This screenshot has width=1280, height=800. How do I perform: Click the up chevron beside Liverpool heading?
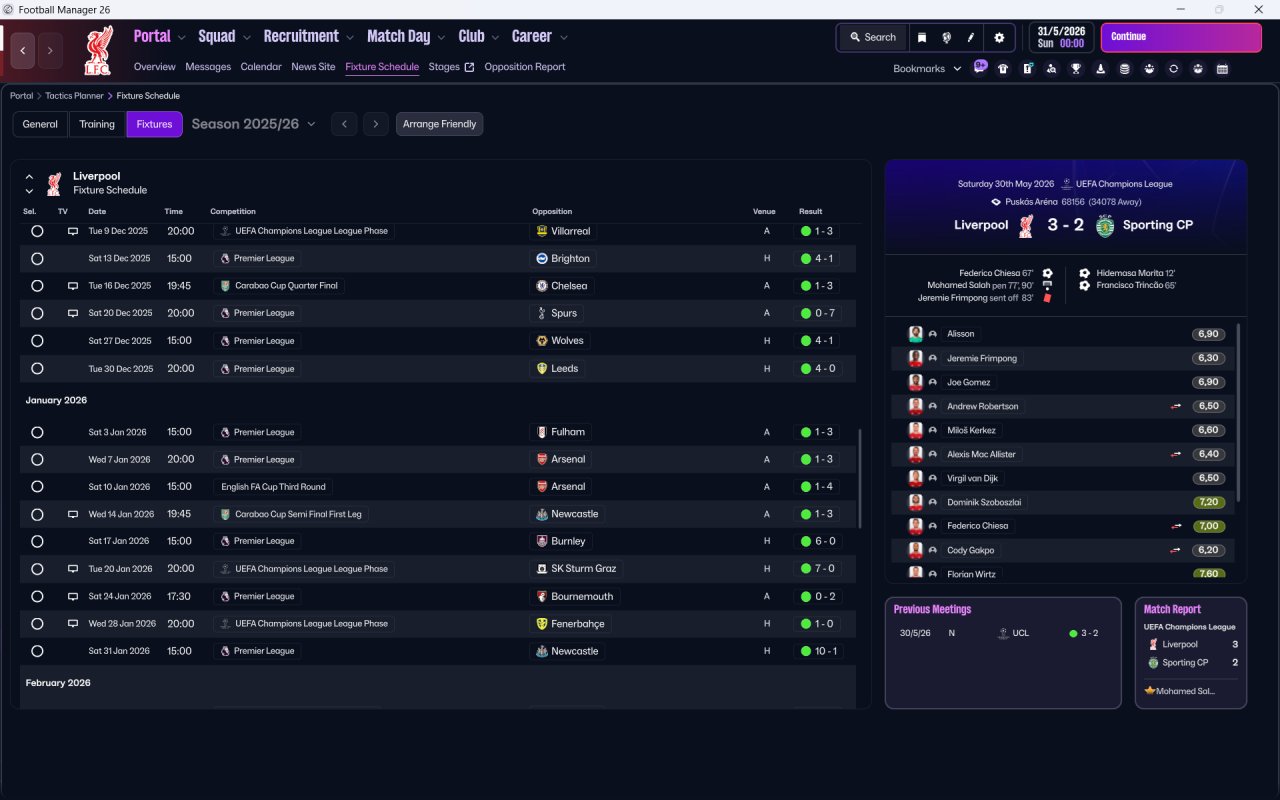29,177
